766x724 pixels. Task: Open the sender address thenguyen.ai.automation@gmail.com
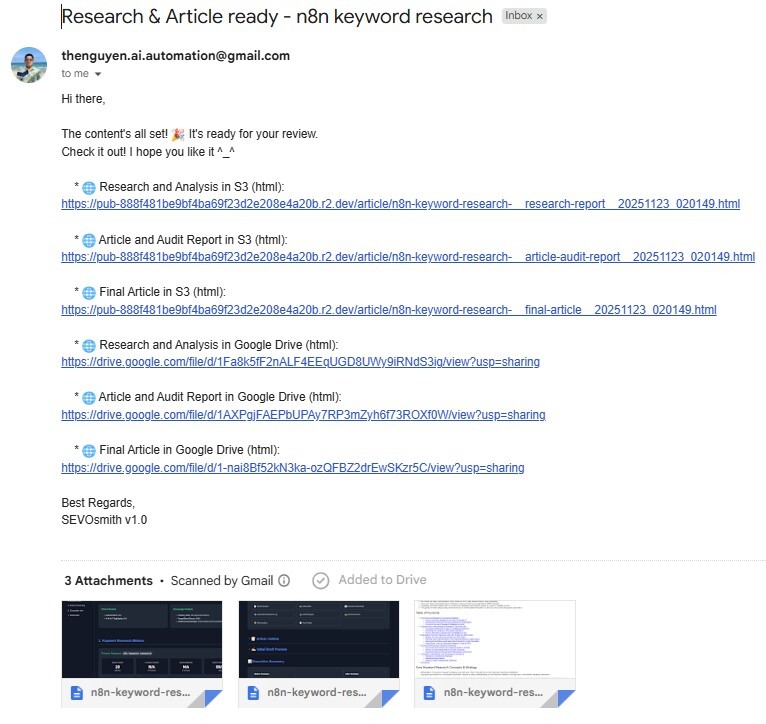pyautogui.click(x=175, y=56)
